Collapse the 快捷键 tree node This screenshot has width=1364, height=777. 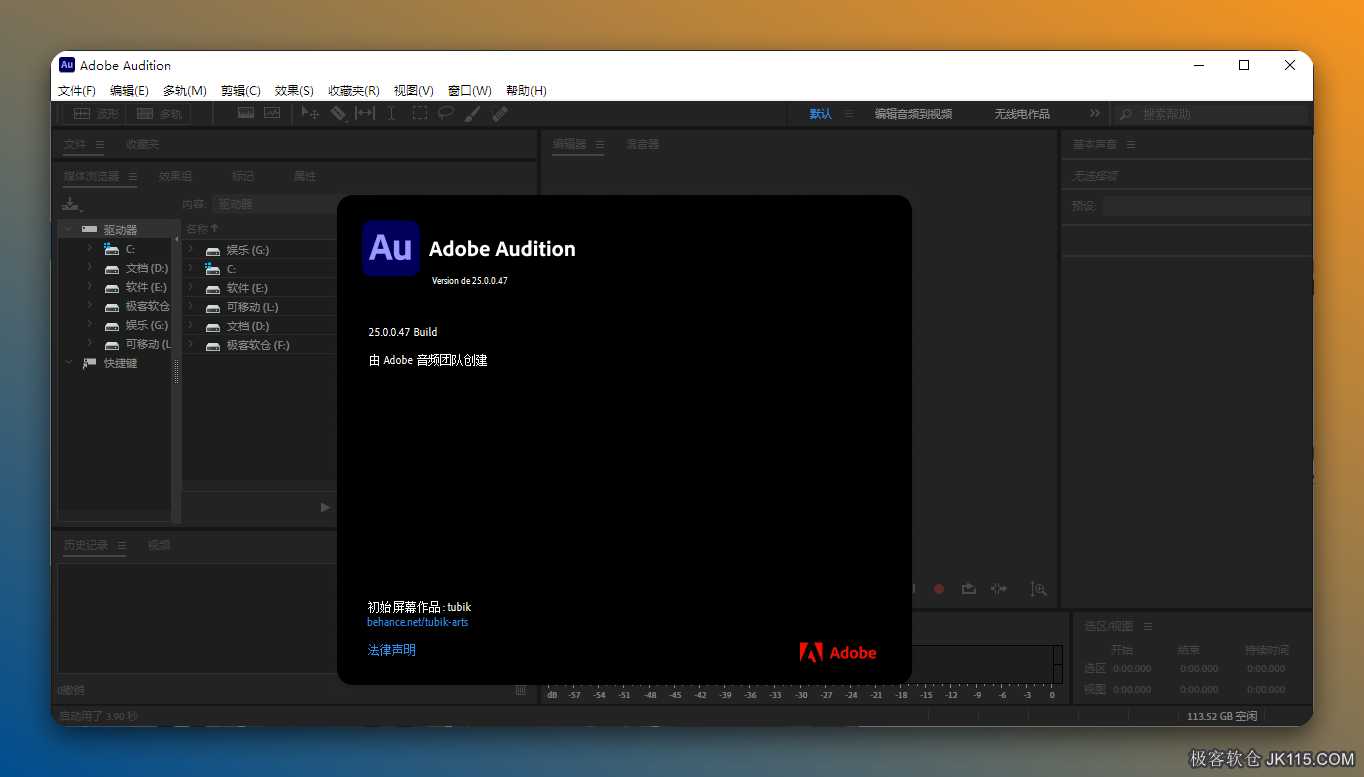pos(68,362)
